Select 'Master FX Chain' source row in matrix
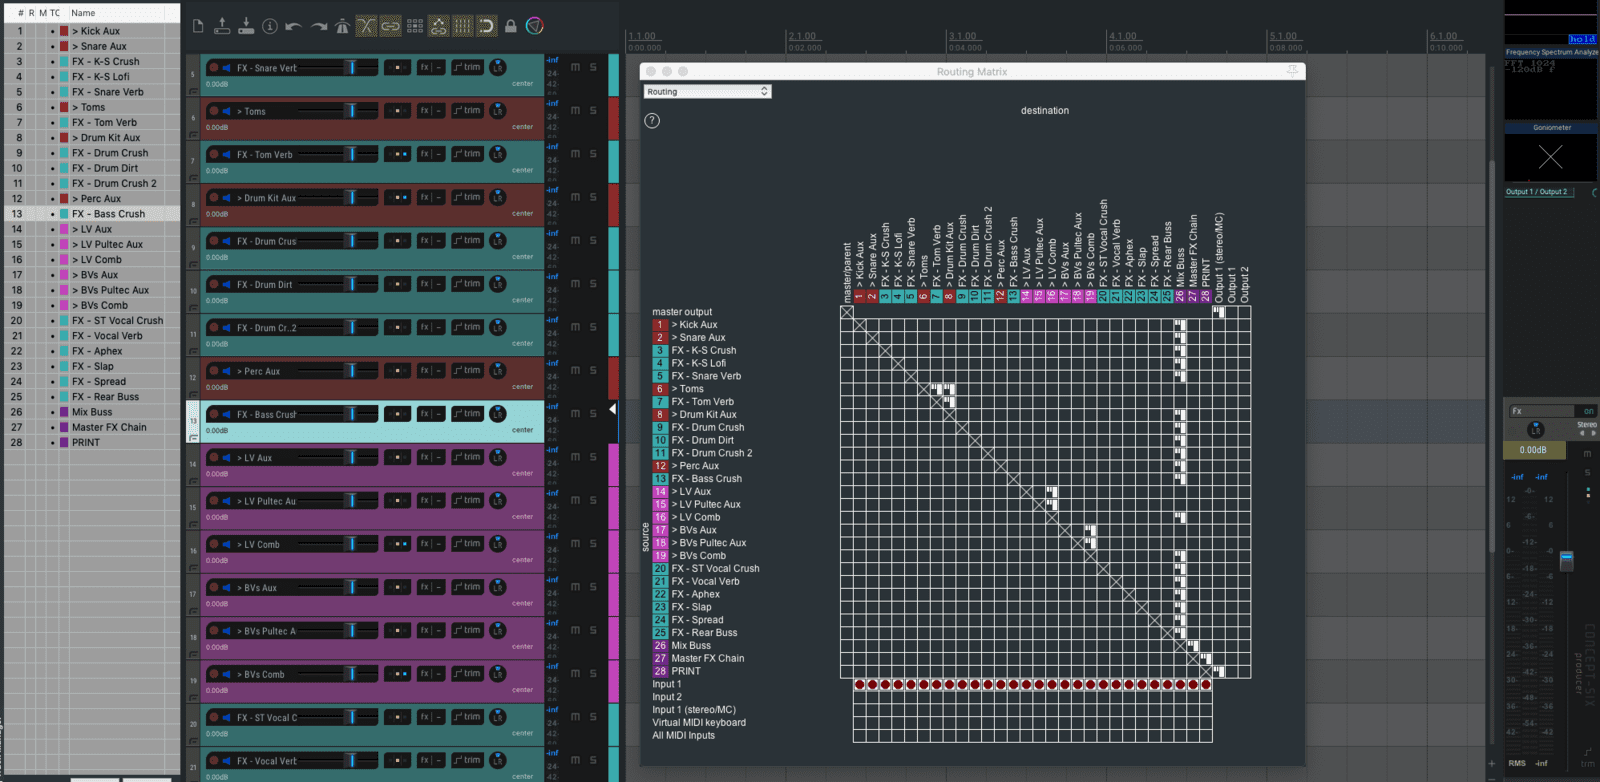 pos(708,659)
